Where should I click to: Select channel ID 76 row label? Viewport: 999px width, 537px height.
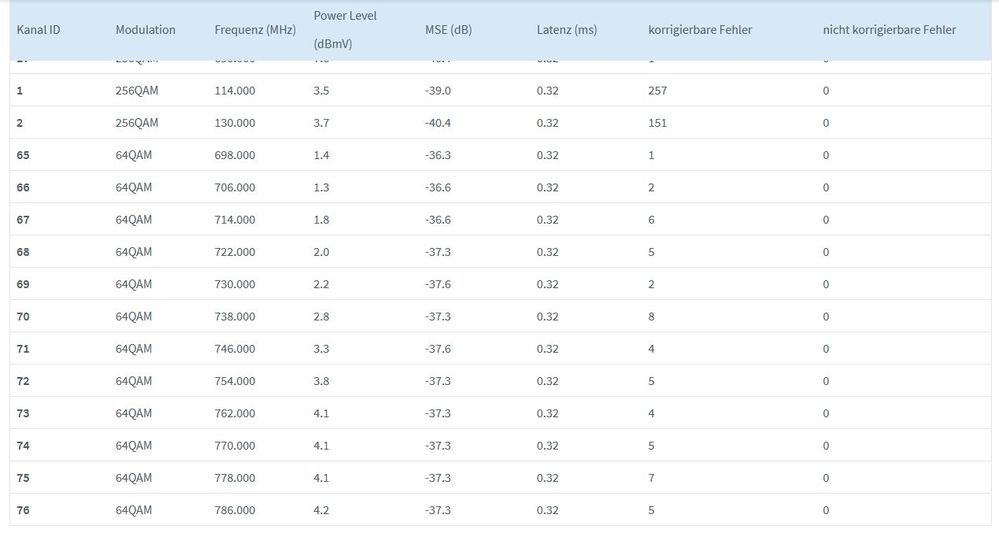[23, 510]
